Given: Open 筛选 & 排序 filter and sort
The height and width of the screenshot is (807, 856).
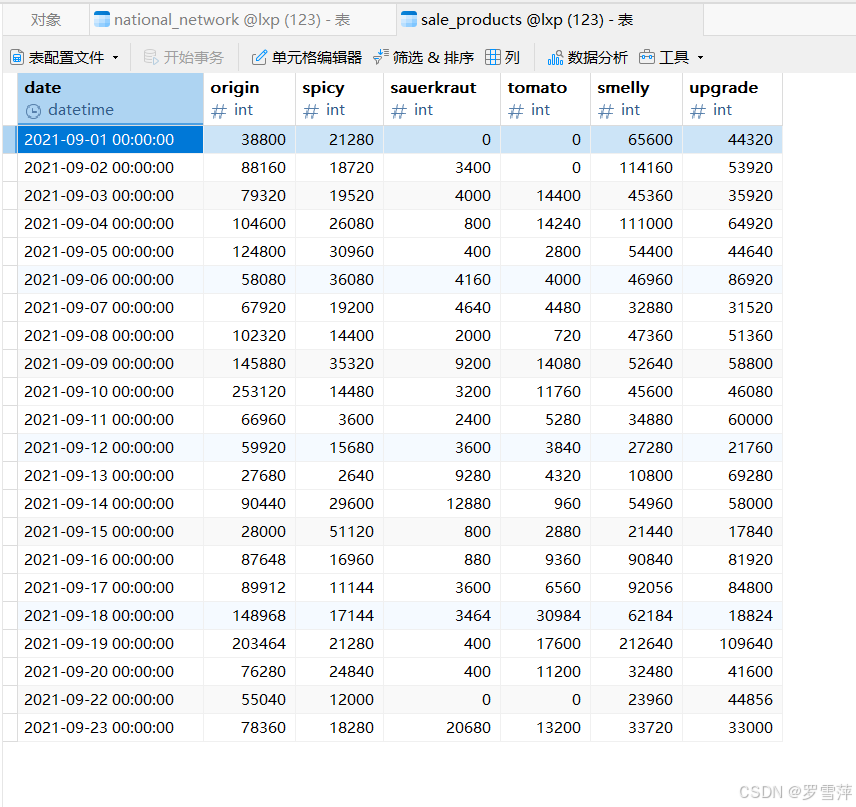Looking at the screenshot, I should tap(423, 57).
